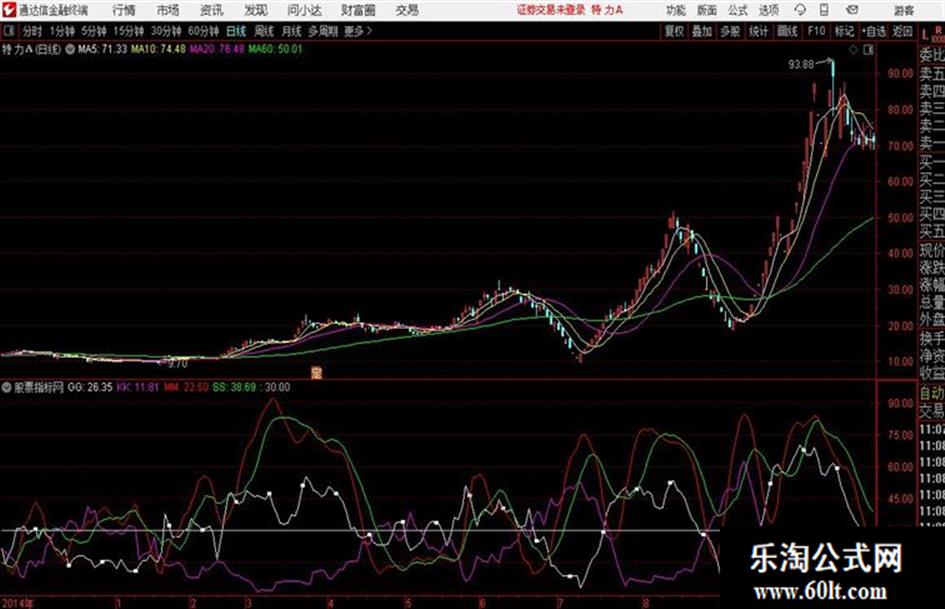Click the MA5: 71.33 indicator label

102,49
